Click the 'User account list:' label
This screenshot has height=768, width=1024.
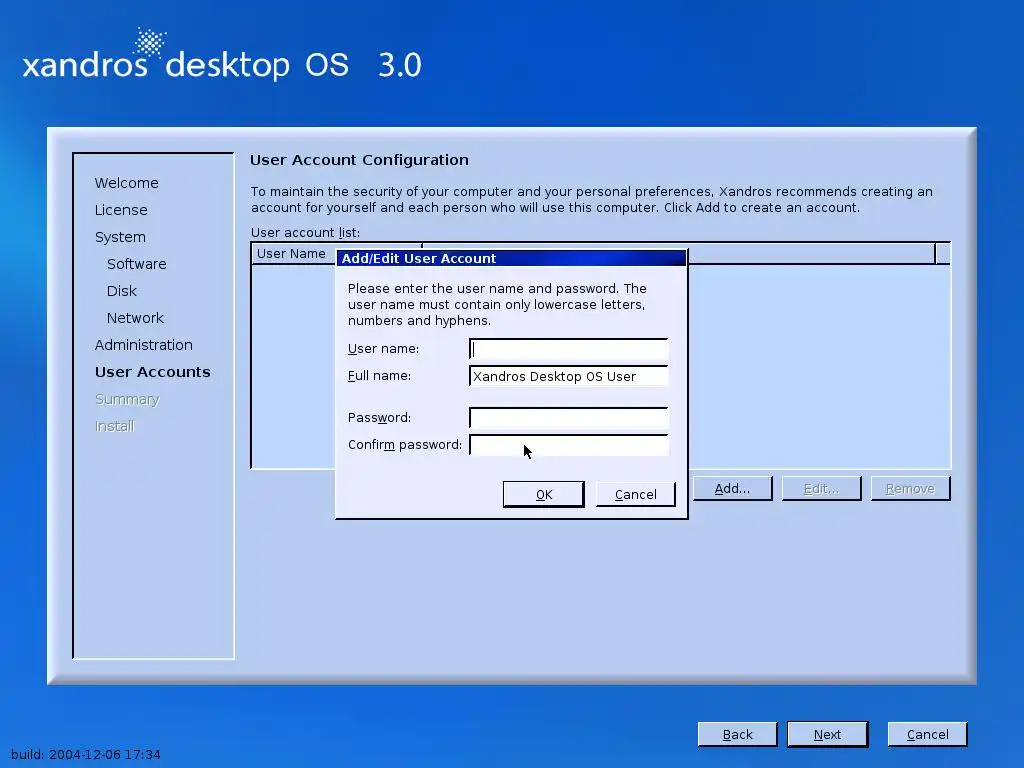click(305, 232)
